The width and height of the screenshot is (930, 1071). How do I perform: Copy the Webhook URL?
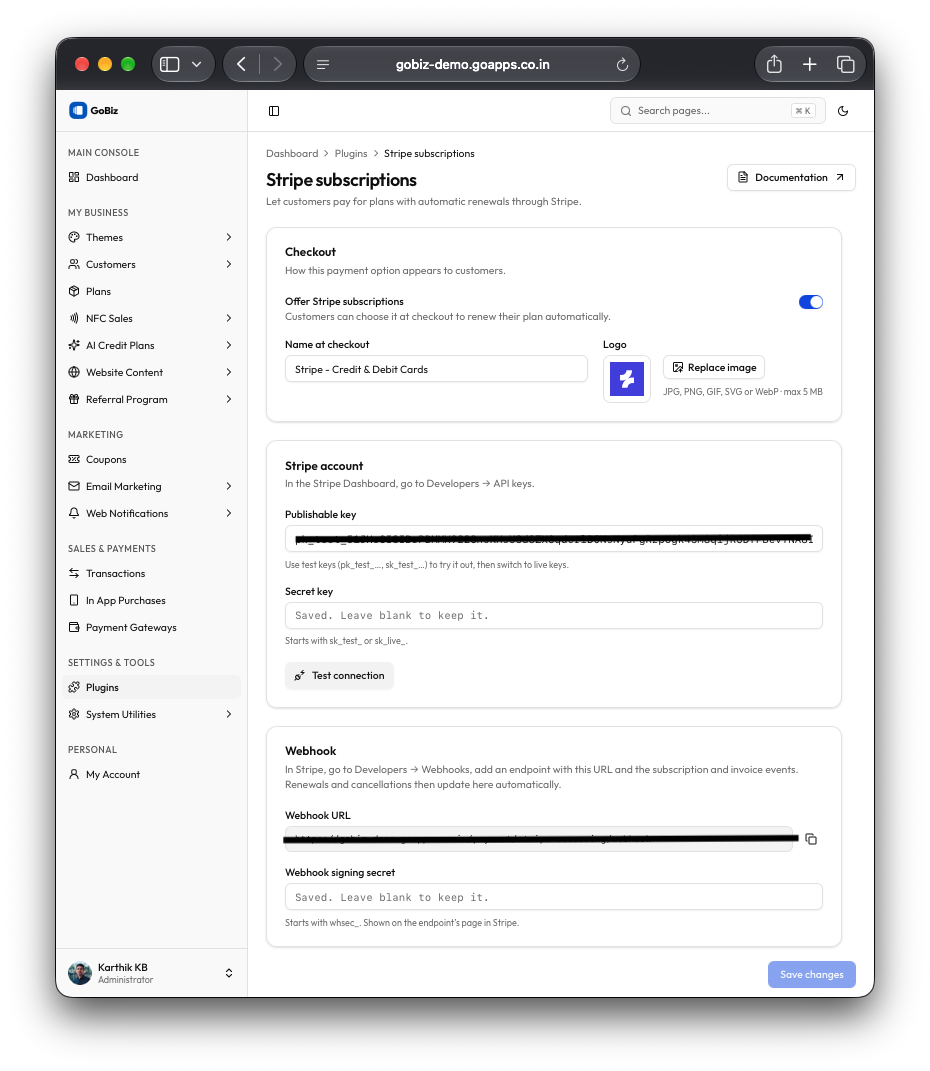click(x=811, y=839)
